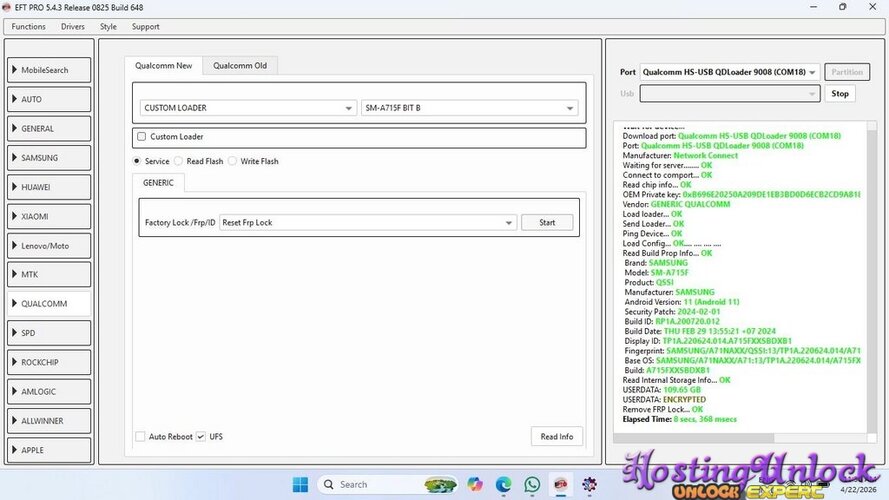Click log text 'Model: SM-A715F'

click(657, 273)
